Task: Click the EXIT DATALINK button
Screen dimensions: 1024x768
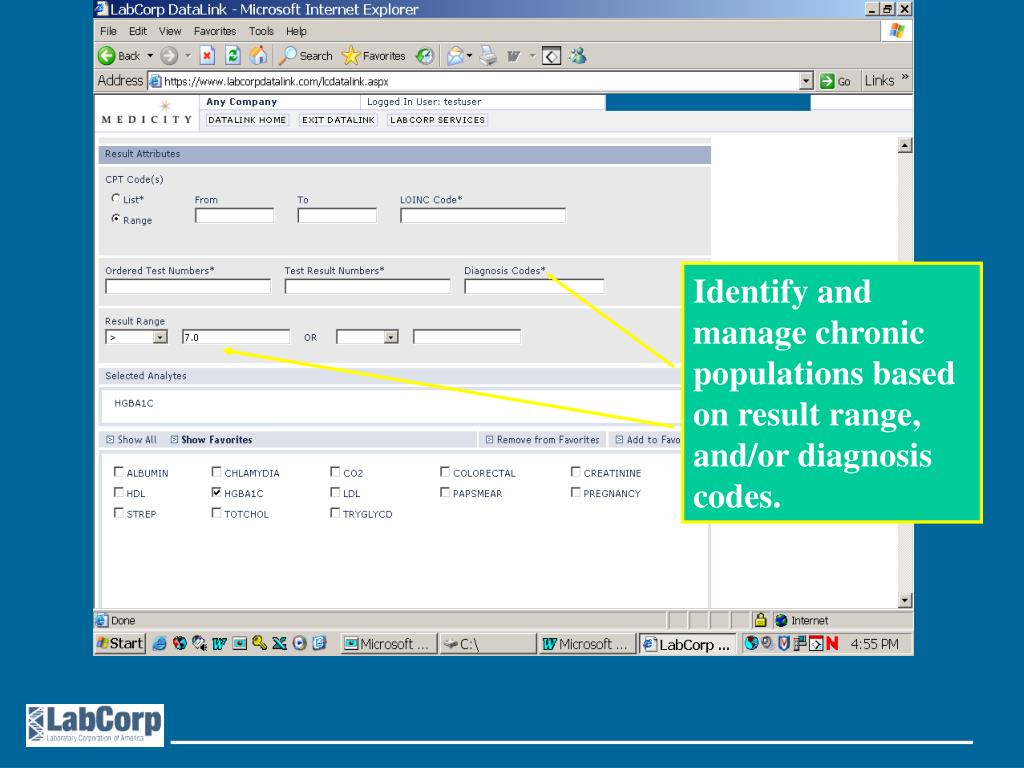Action: [338, 120]
